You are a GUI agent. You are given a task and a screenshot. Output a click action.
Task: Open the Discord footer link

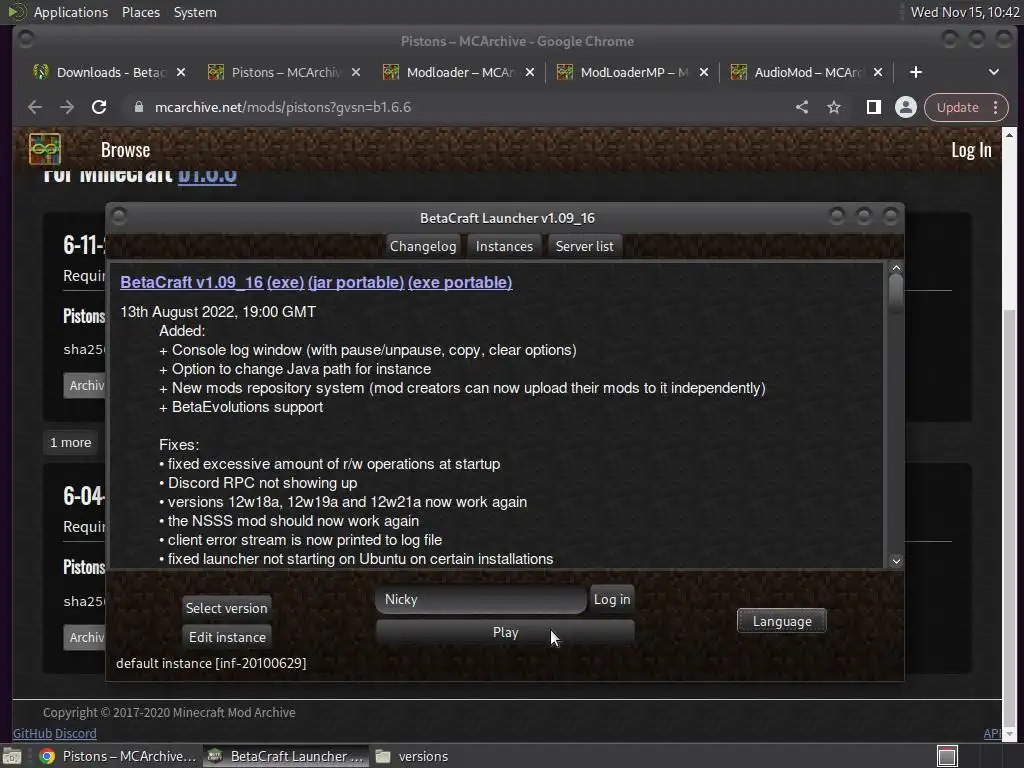coord(76,733)
